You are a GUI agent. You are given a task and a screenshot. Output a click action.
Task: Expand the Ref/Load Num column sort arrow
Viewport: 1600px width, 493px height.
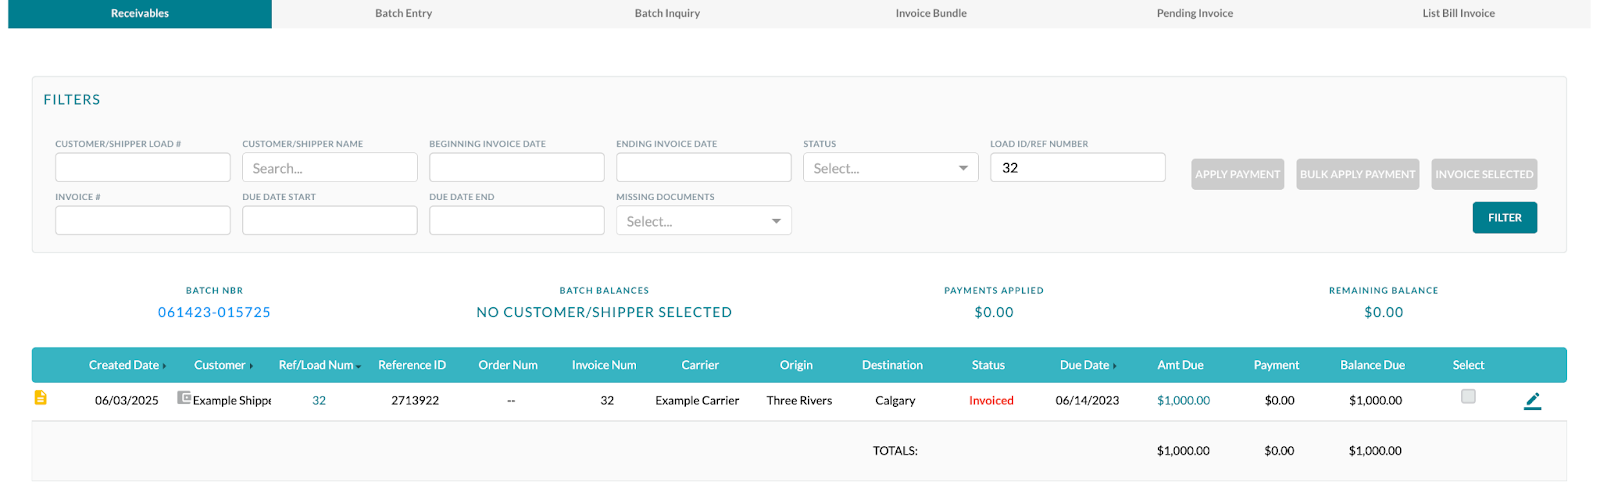tap(358, 366)
